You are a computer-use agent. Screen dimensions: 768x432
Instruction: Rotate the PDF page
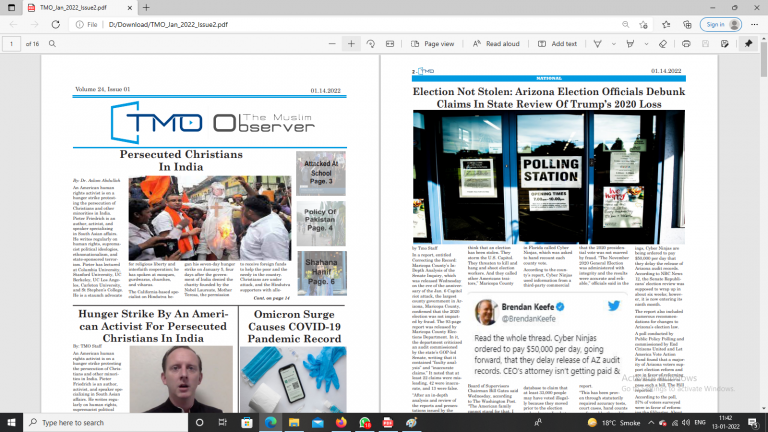[371, 44]
